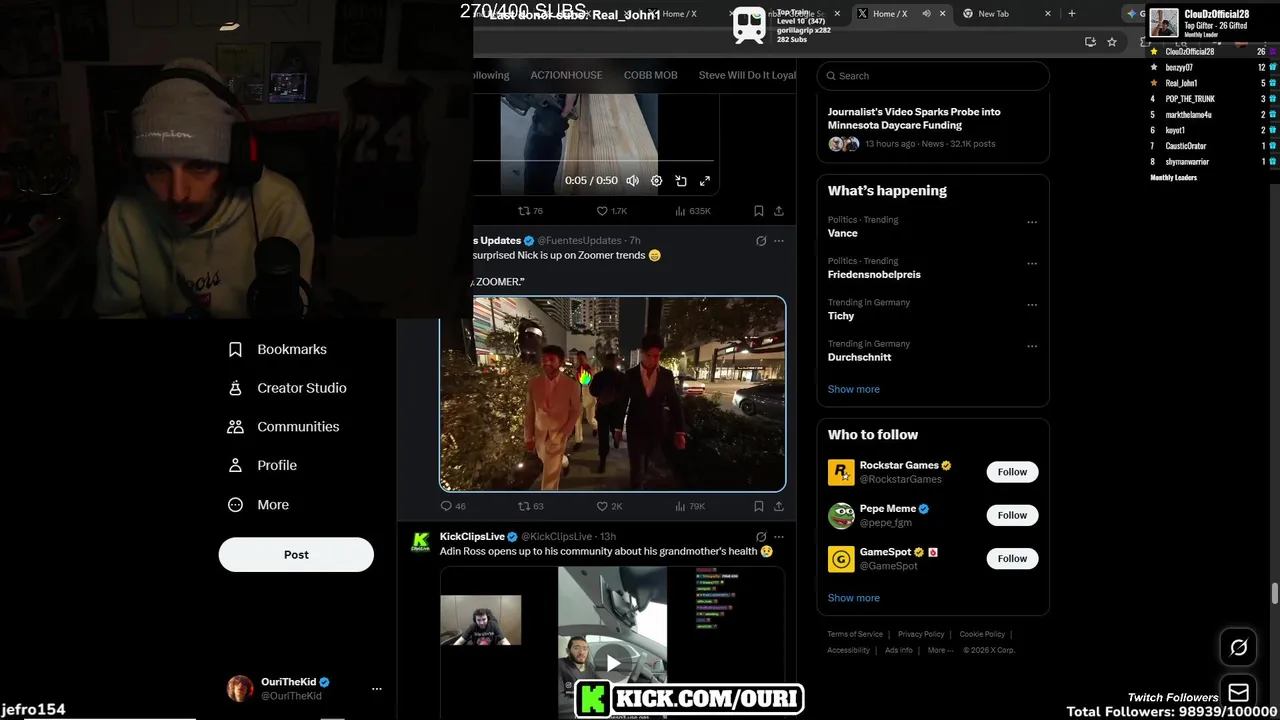Repost the tweet with 63 reposts
This screenshot has width=1280, height=720.
coord(530,506)
